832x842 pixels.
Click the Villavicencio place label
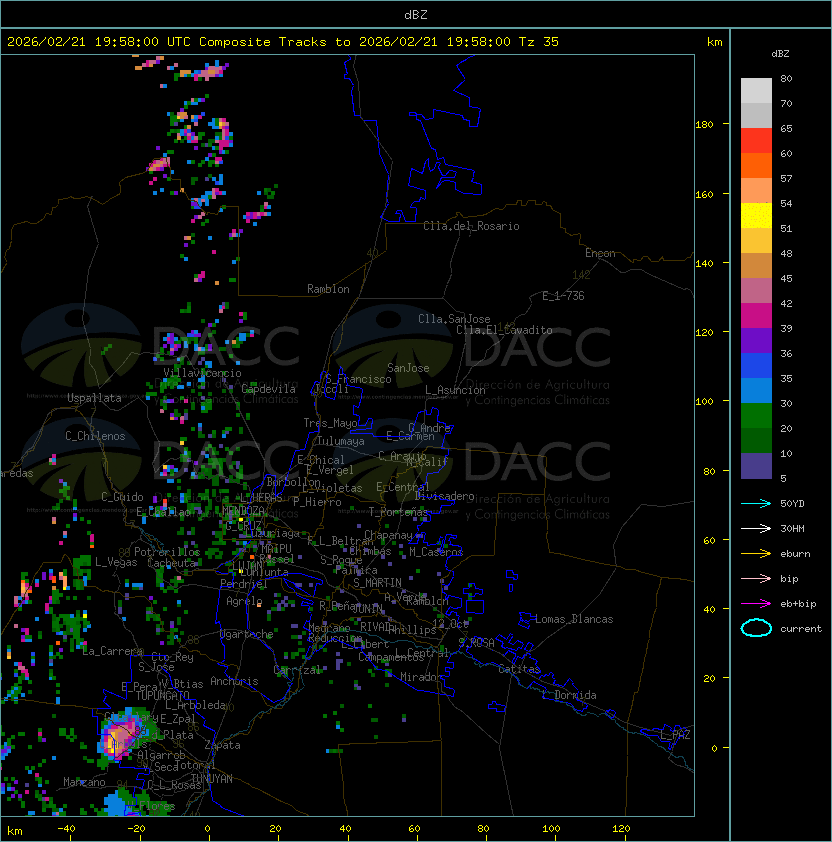[x=202, y=373]
